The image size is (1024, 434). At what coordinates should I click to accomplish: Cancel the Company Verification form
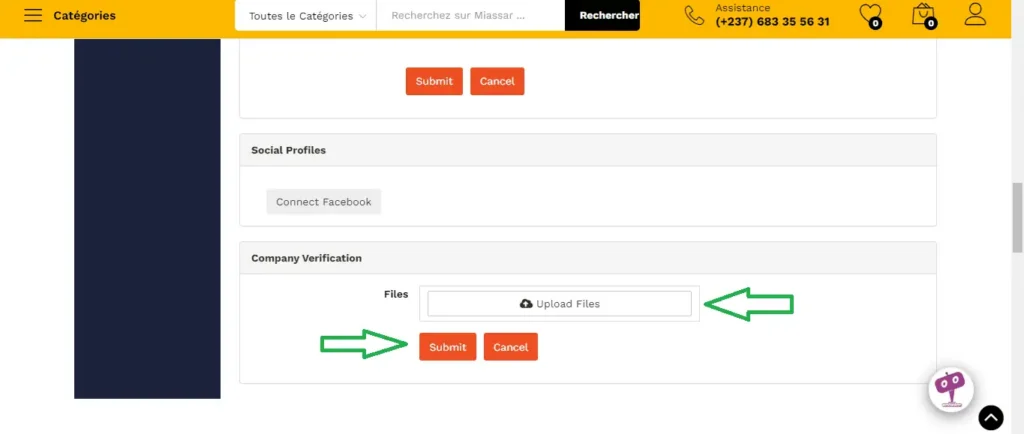click(x=511, y=347)
